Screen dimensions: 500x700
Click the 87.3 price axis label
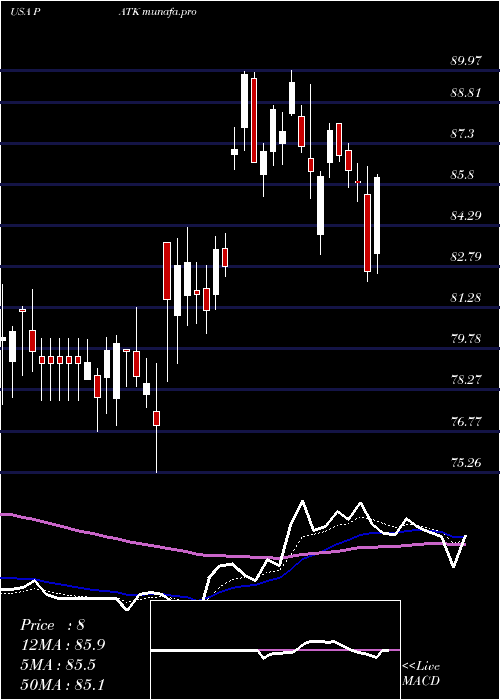point(462,134)
